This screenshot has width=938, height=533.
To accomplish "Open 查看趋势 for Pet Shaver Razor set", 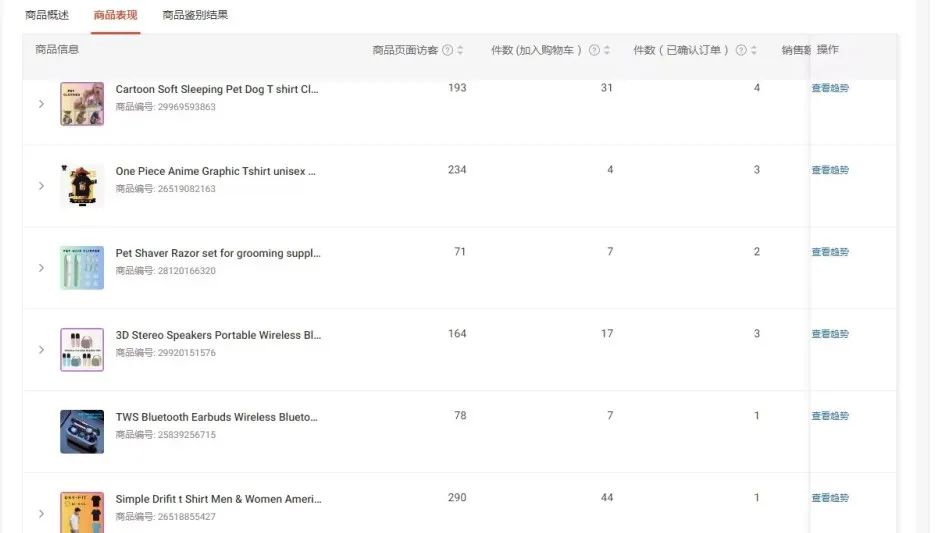I will pyautogui.click(x=830, y=252).
